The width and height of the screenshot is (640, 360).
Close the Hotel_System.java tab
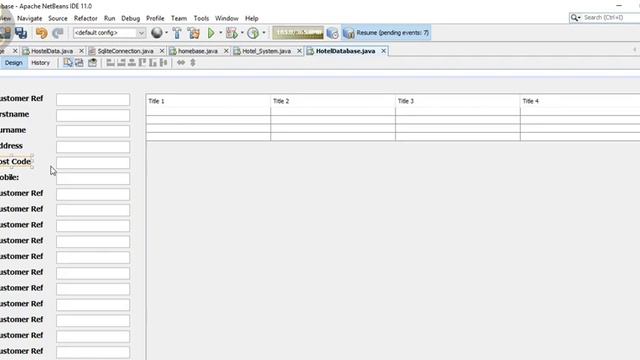[x=299, y=51]
